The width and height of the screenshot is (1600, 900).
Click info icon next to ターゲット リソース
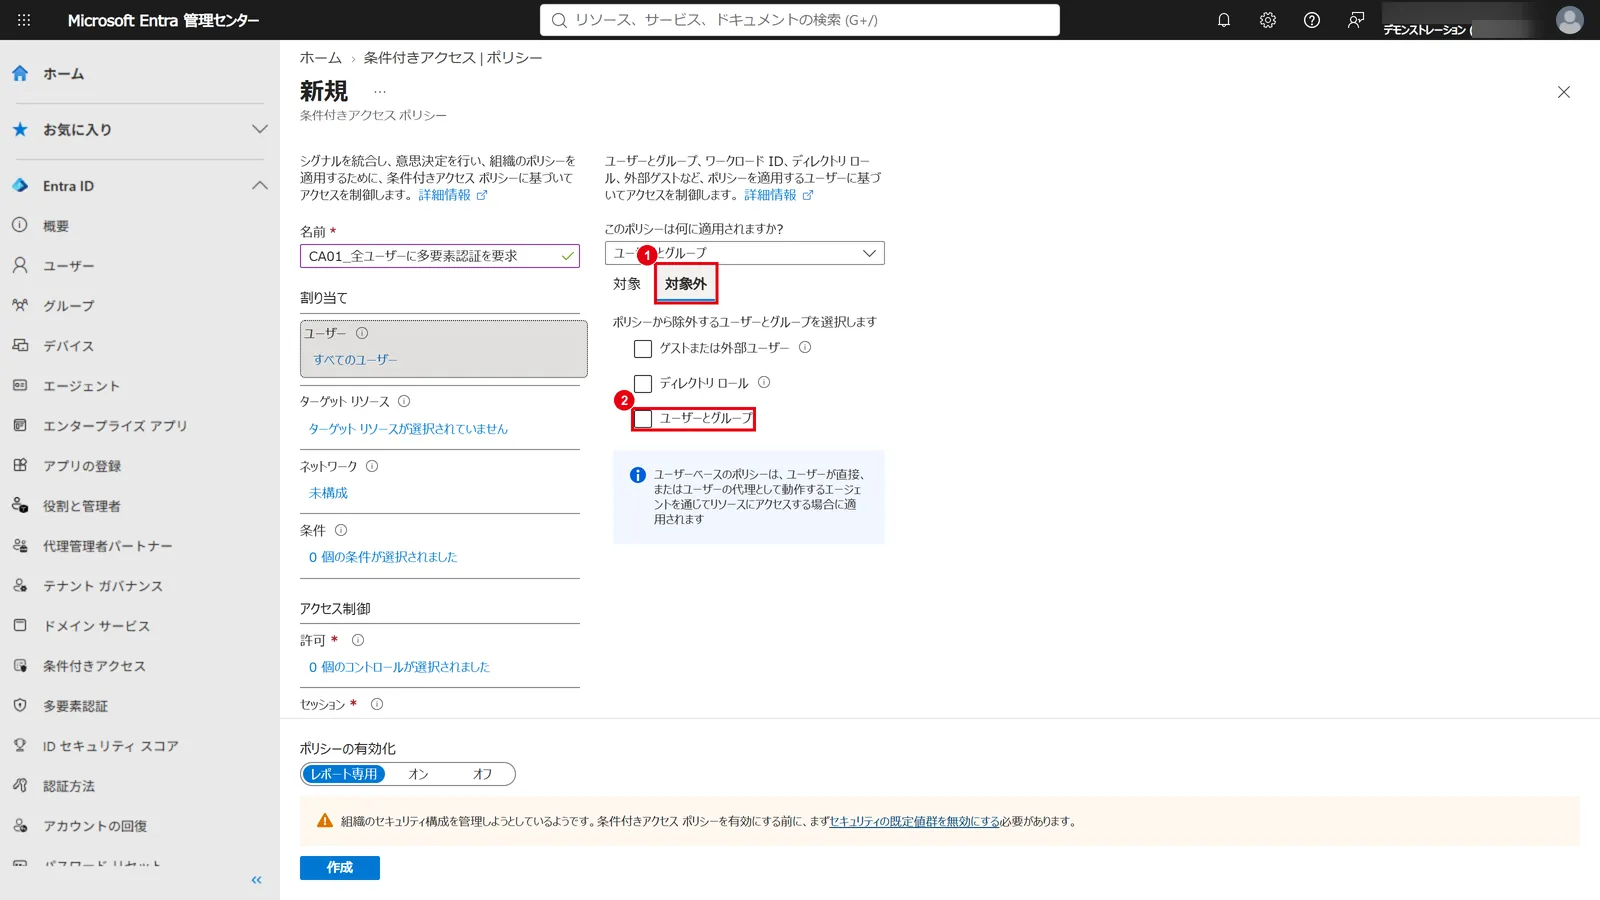(x=404, y=401)
